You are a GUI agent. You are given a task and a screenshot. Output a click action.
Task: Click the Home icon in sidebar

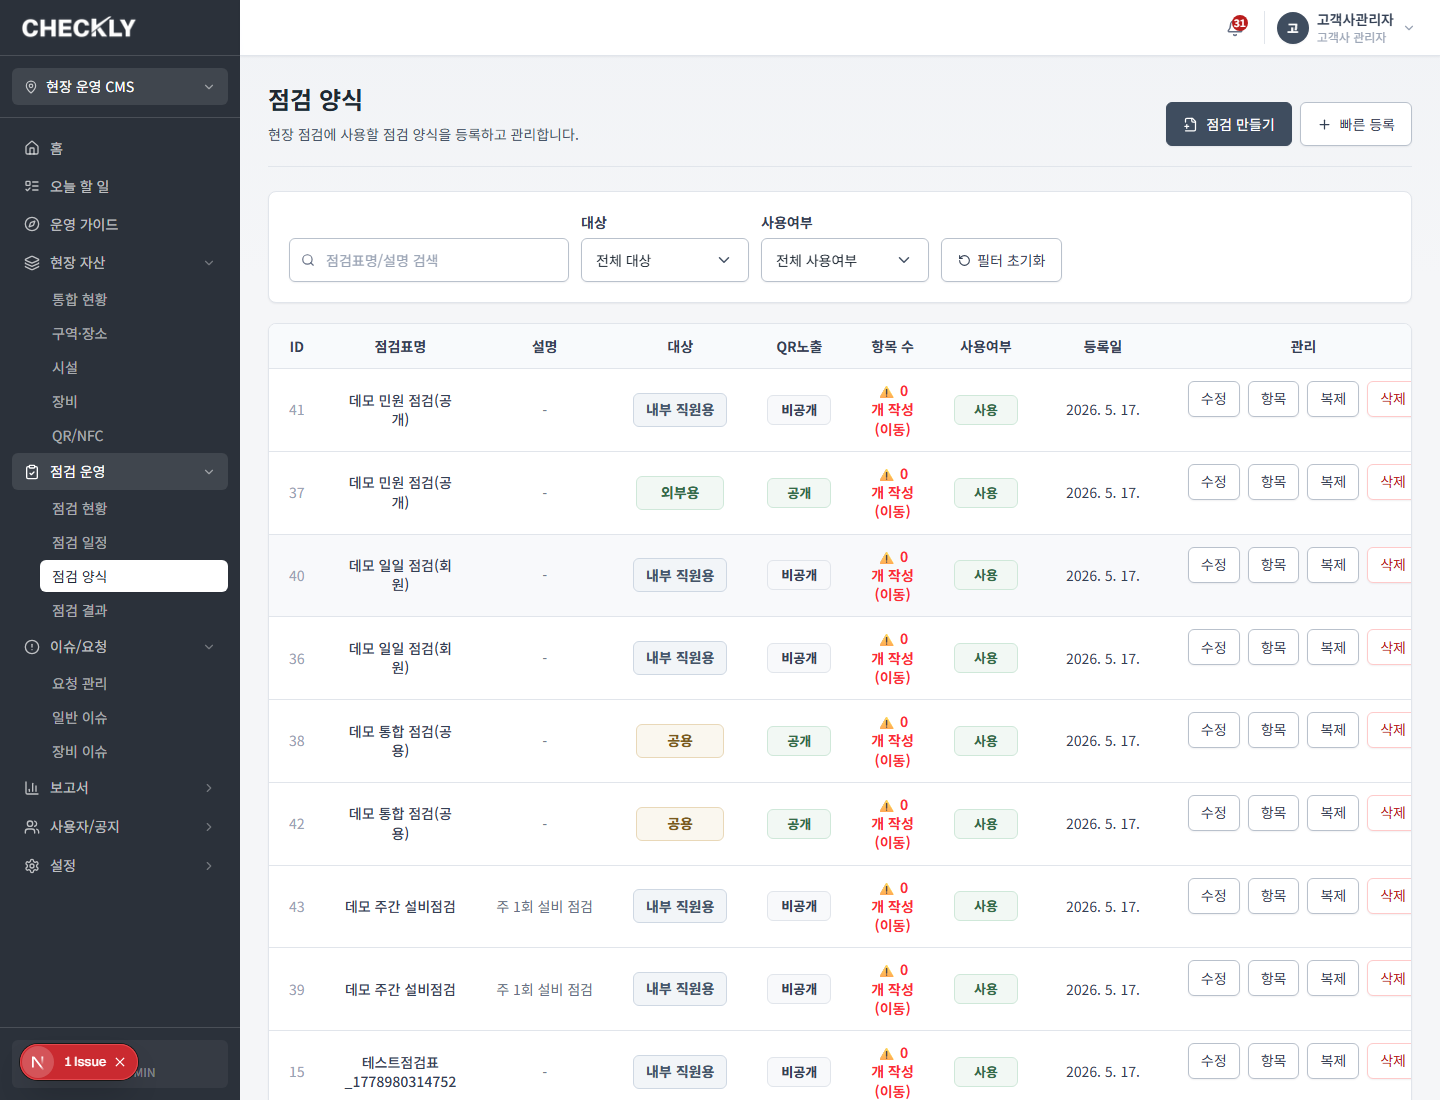click(x=32, y=148)
